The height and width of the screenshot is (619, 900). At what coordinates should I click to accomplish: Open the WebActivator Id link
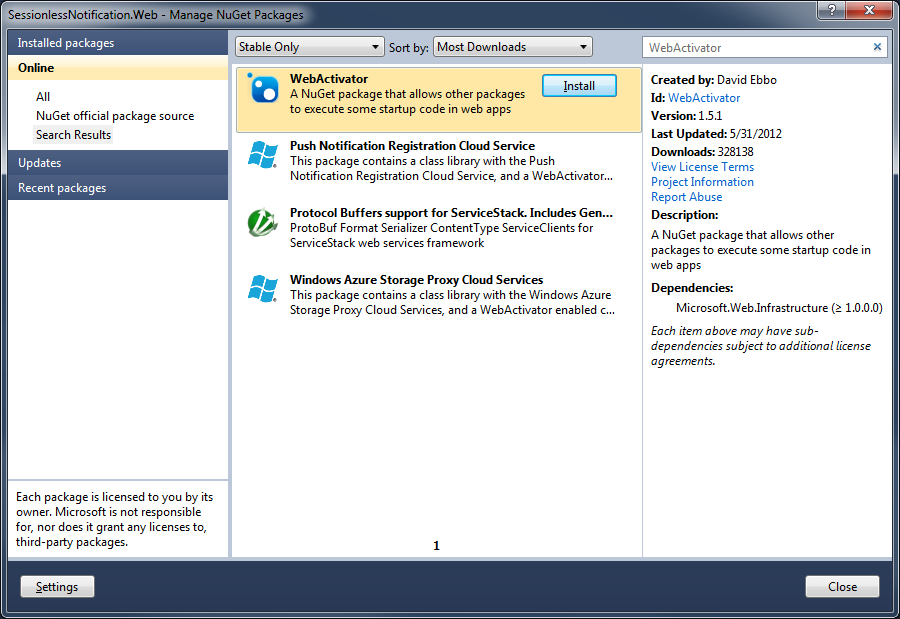(704, 98)
